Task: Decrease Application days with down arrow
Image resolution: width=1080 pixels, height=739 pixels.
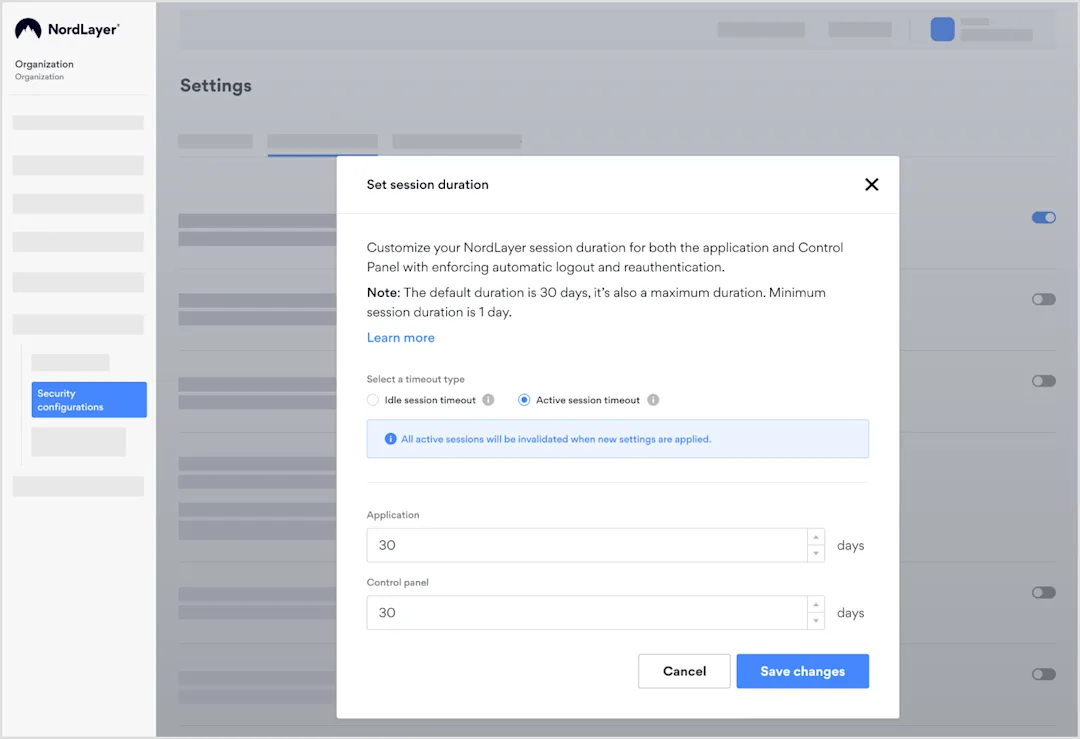Action: click(x=816, y=553)
